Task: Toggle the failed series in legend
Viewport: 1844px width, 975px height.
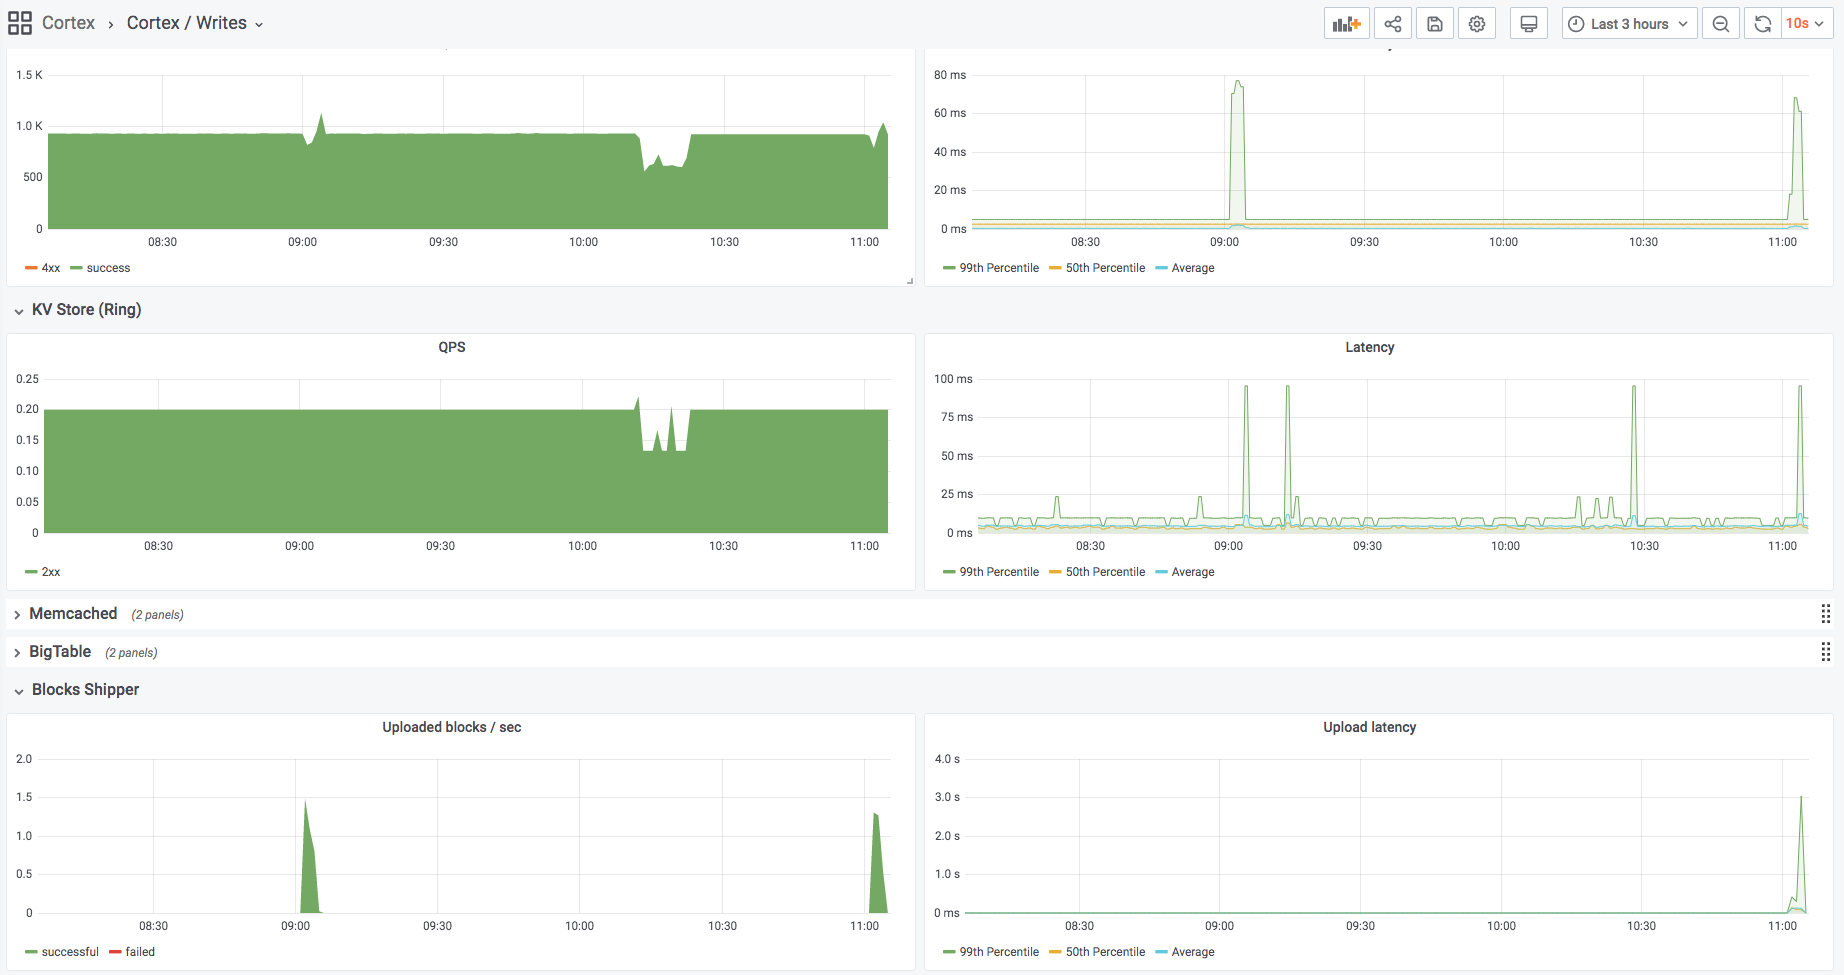Action: point(132,952)
